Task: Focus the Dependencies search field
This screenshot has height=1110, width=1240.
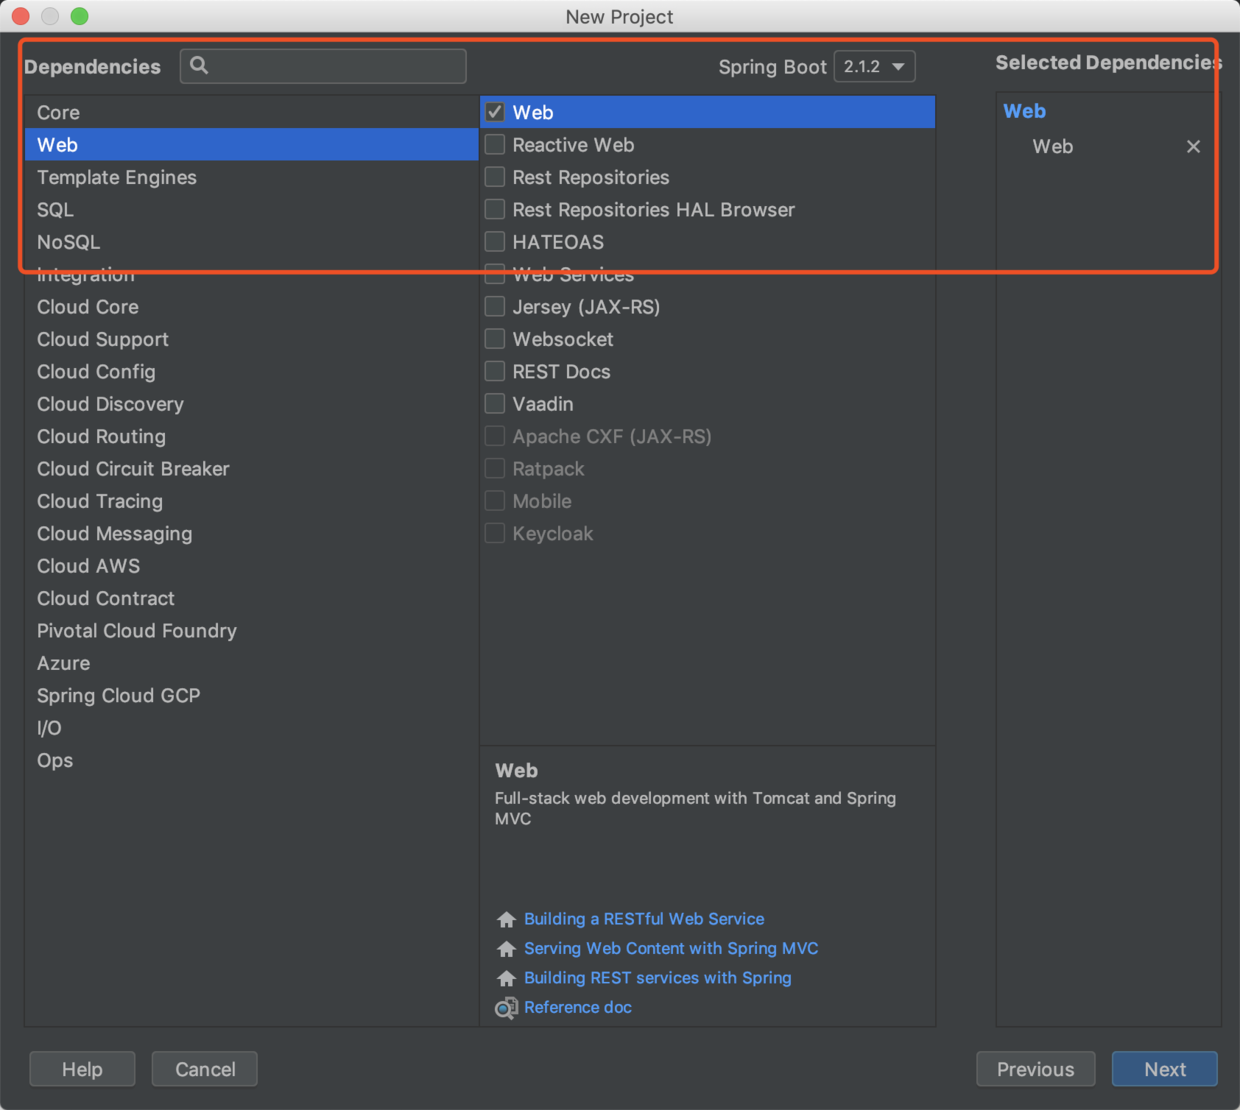Action: click(323, 66)
